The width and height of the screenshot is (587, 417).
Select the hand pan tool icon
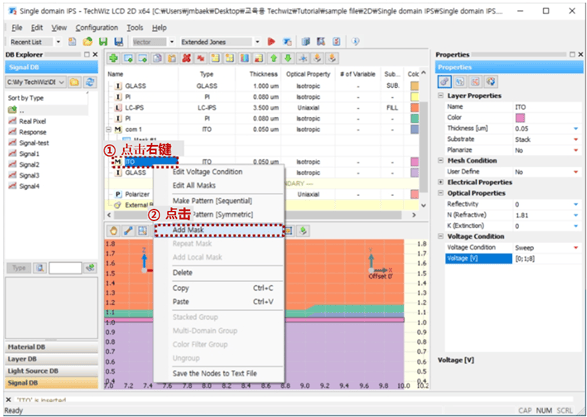pyautogui.click(x=113, y=231)
